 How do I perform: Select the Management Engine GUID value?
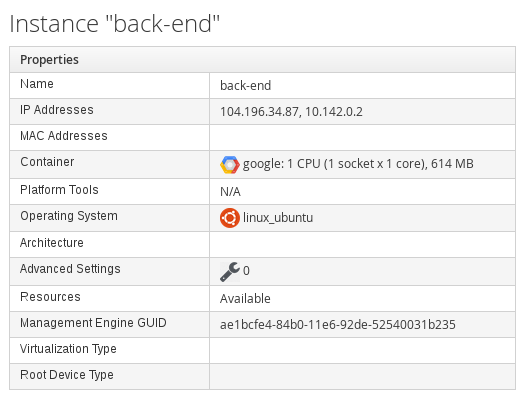point(338,325)
